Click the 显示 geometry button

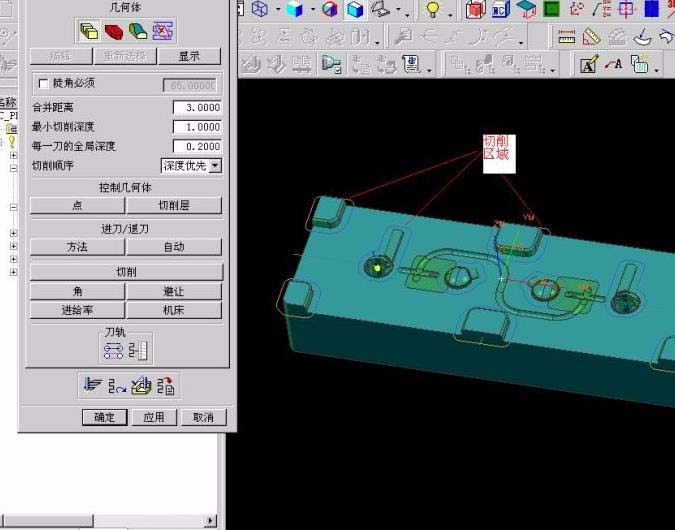click(189, 56)
